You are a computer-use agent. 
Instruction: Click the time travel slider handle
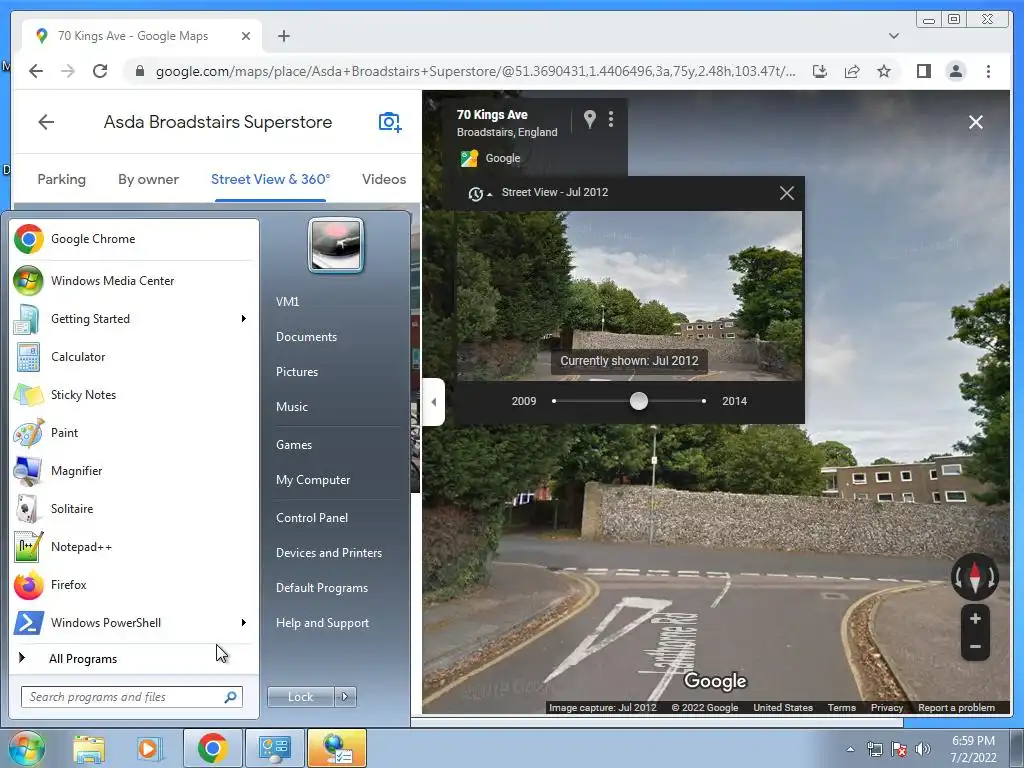point(639,401)
